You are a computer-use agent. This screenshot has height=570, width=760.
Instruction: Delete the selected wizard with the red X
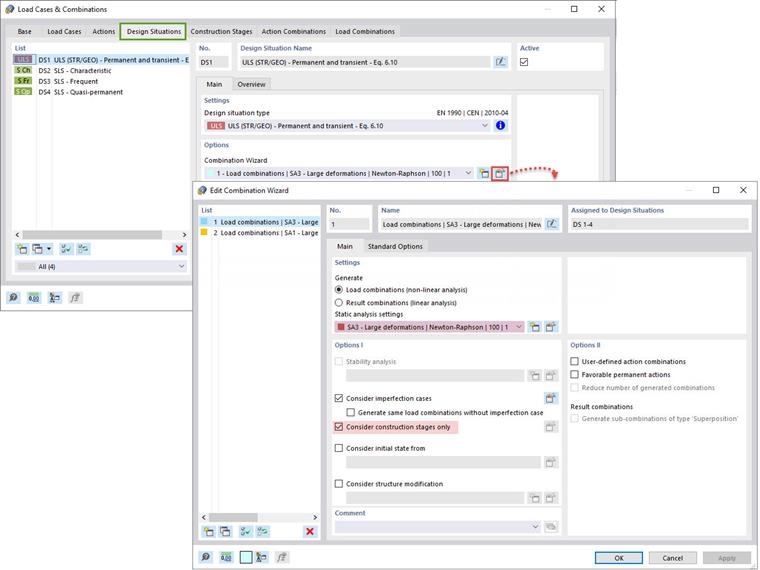tap(310, 532)
